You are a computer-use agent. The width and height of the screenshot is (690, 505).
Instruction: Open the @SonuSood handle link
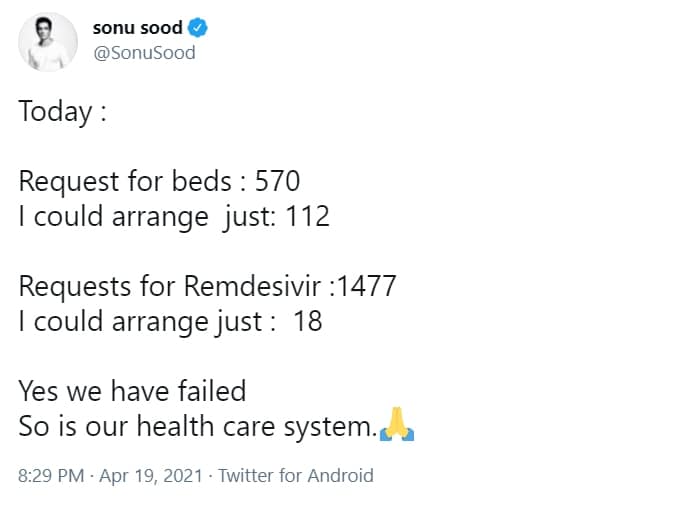point(144,53)
